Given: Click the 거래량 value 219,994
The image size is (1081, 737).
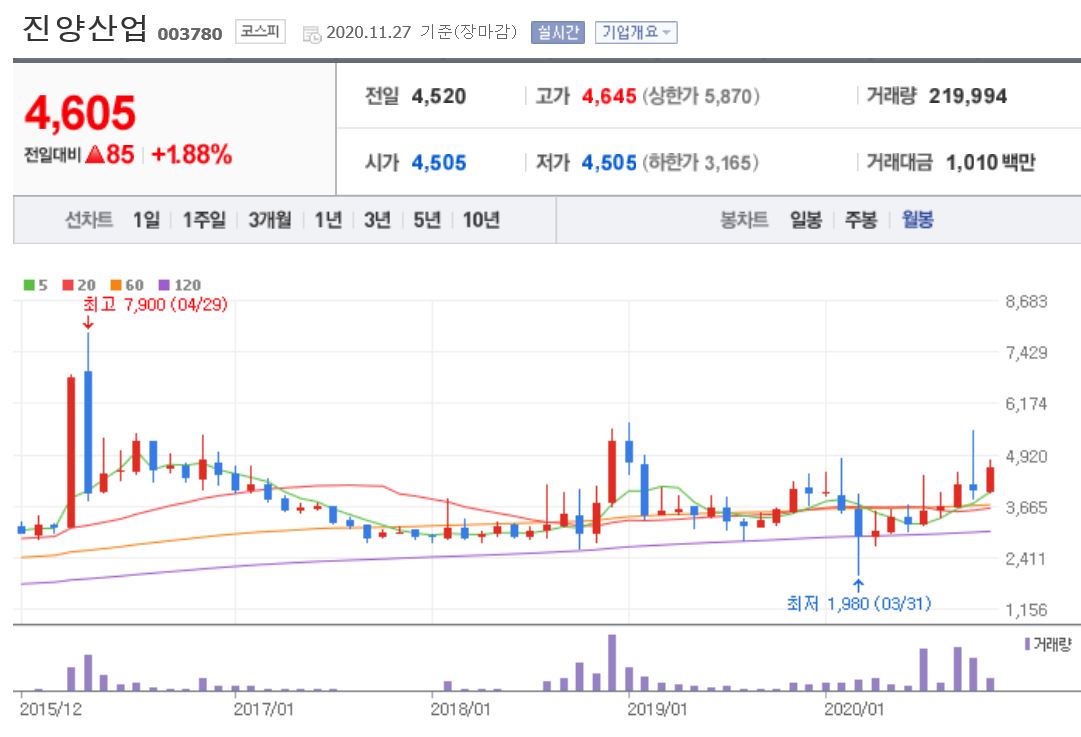Looking at the screenshot, I should 968,96.
